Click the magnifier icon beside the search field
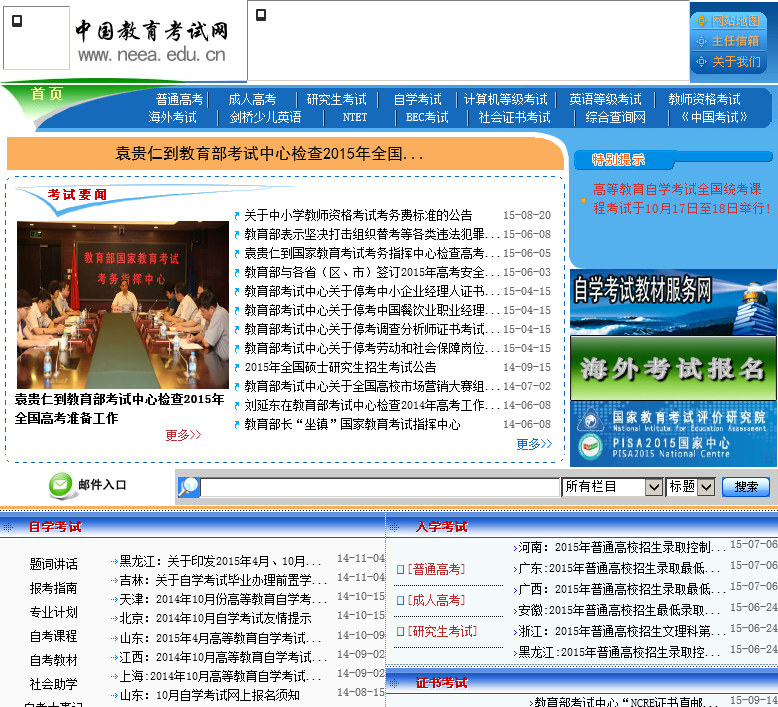 coord(189,487)
